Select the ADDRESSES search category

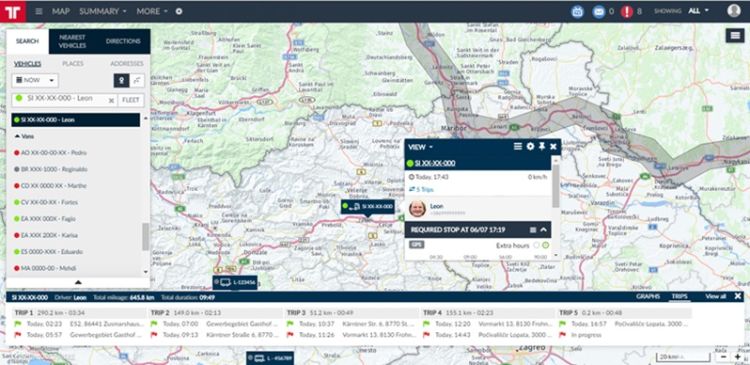coord(127,64)
